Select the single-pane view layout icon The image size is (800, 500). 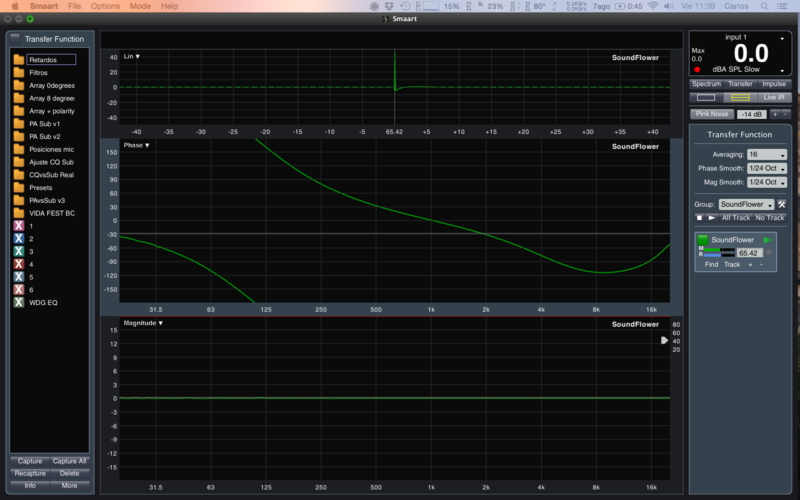click(706, 98)
